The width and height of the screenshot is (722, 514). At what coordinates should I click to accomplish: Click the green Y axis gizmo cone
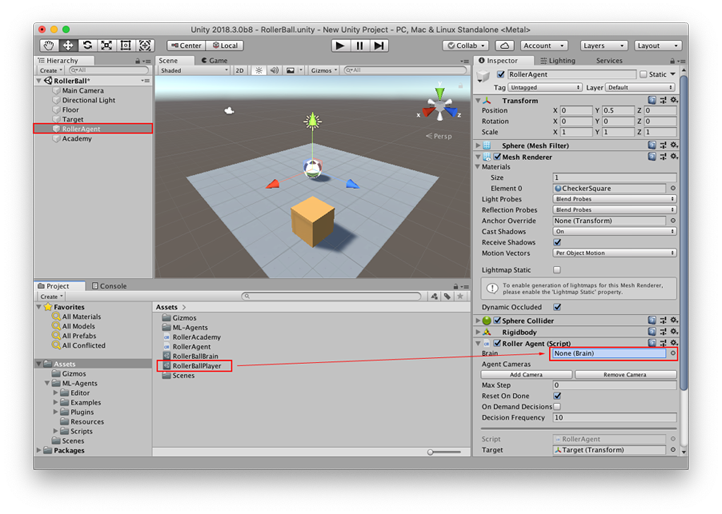(440, 93)
